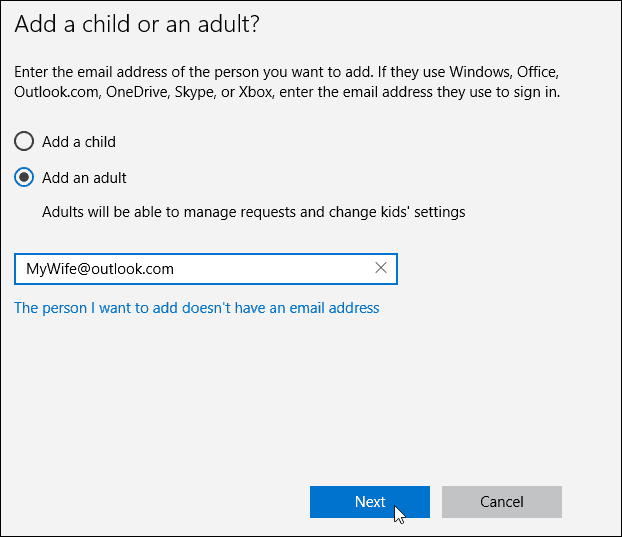Select the Add a child radio button

[24, 142]
